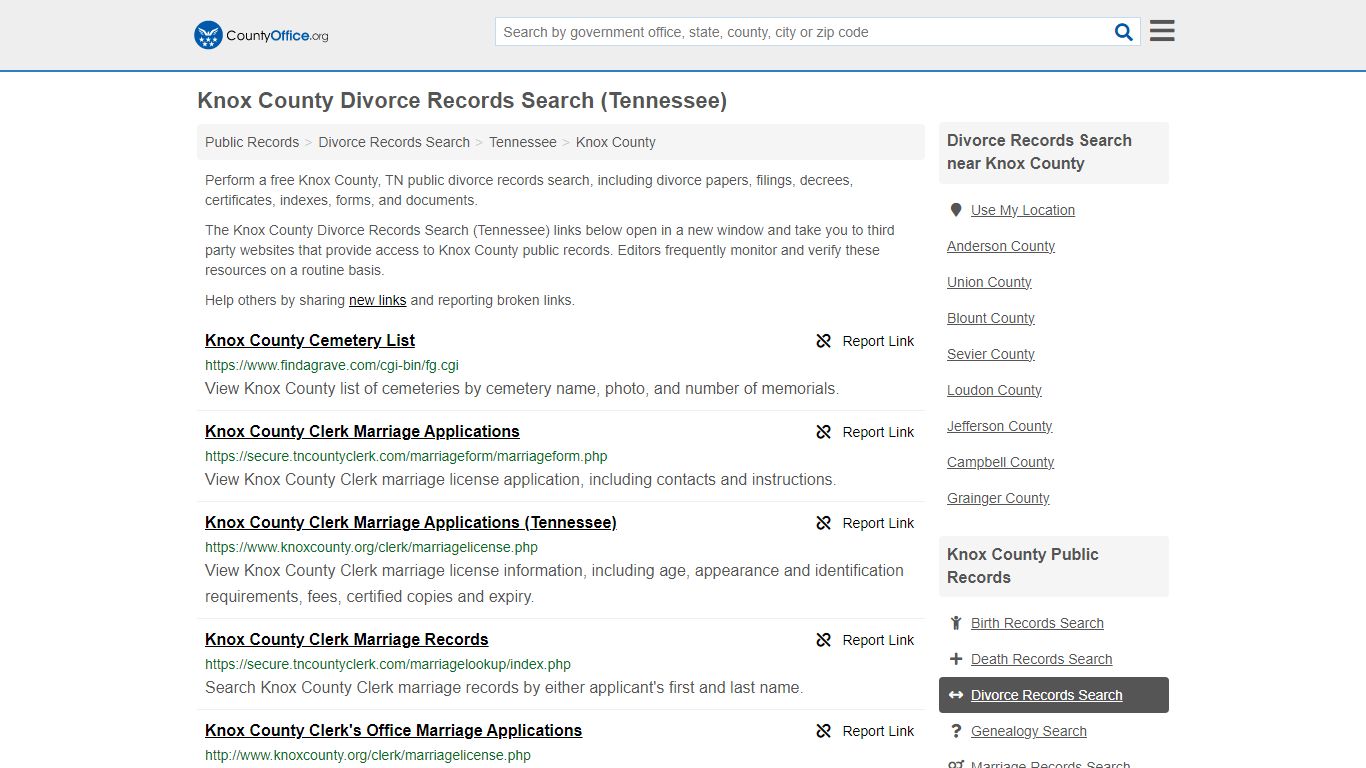This screenshot has height=768, width=1366.
Task: Open Knox County Clerk Marriage Records
Action: click(347, 639)
